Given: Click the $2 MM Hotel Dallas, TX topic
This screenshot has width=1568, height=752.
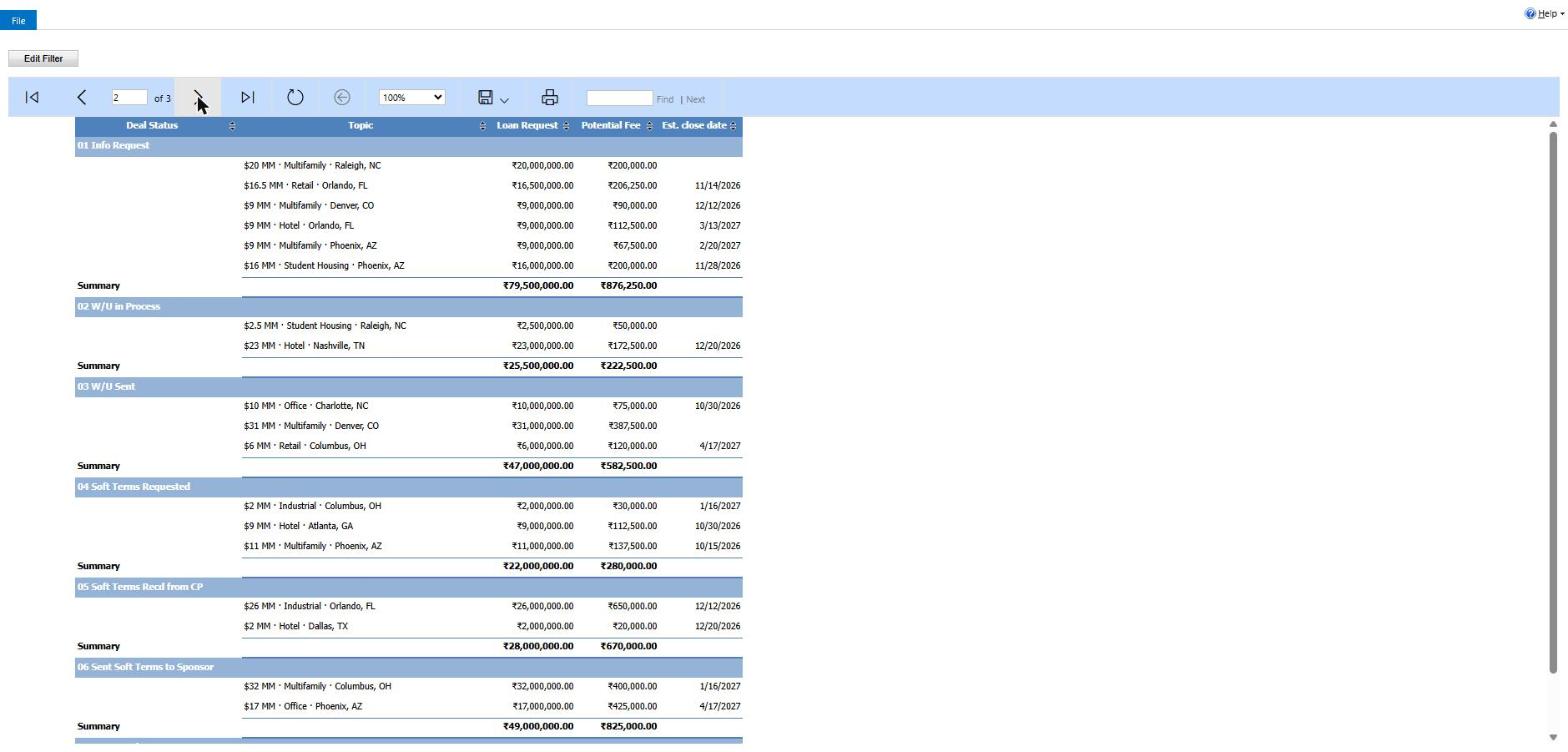Looking at the screenshot, I should pos(296,626).
